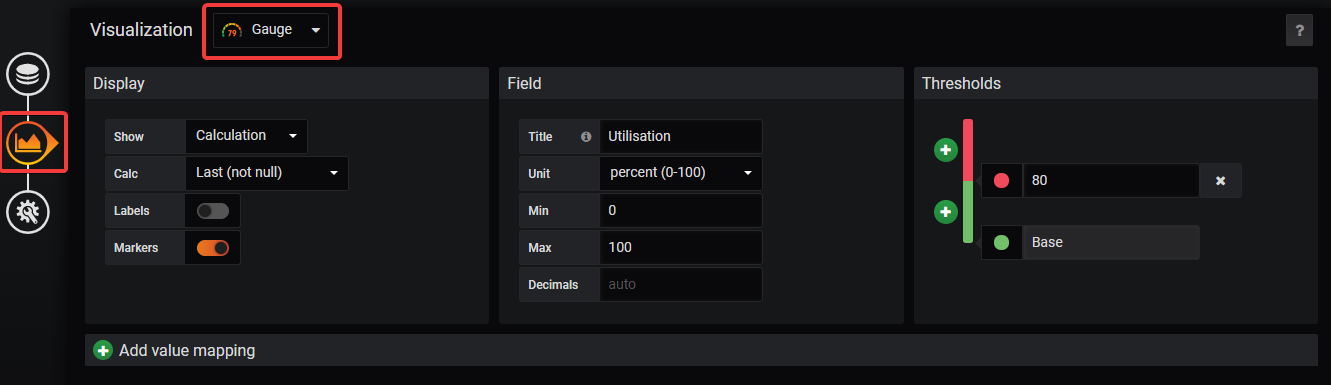Pick the green Base threshold color swatch
1331x385 pixels.
1001,242
